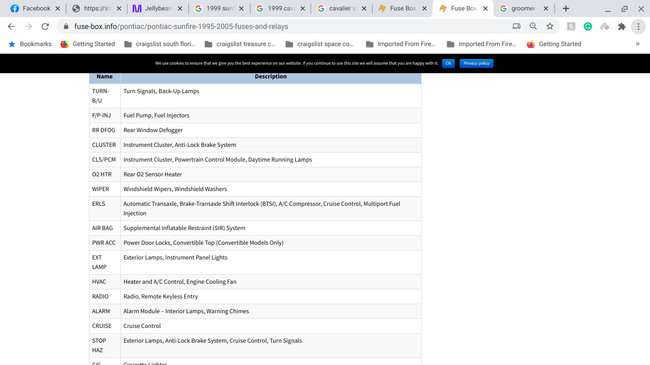Click the forward navigation arrow
The image size is (650, 365).
[28, 27]
